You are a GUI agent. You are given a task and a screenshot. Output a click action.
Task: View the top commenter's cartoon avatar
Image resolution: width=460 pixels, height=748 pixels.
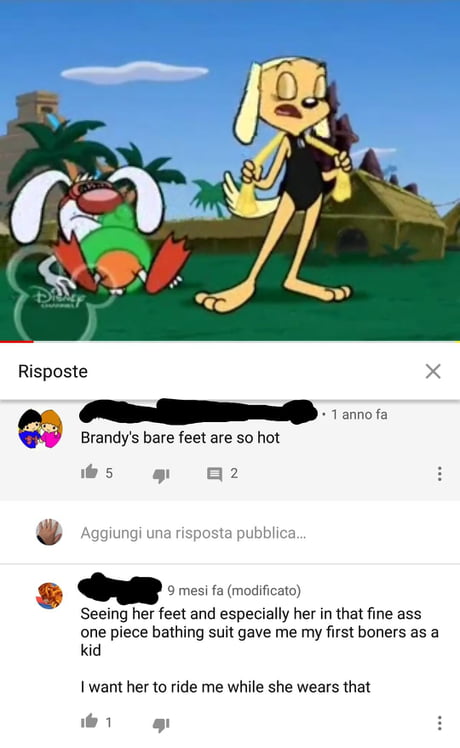pyautogui.click(x=41, y=428)
